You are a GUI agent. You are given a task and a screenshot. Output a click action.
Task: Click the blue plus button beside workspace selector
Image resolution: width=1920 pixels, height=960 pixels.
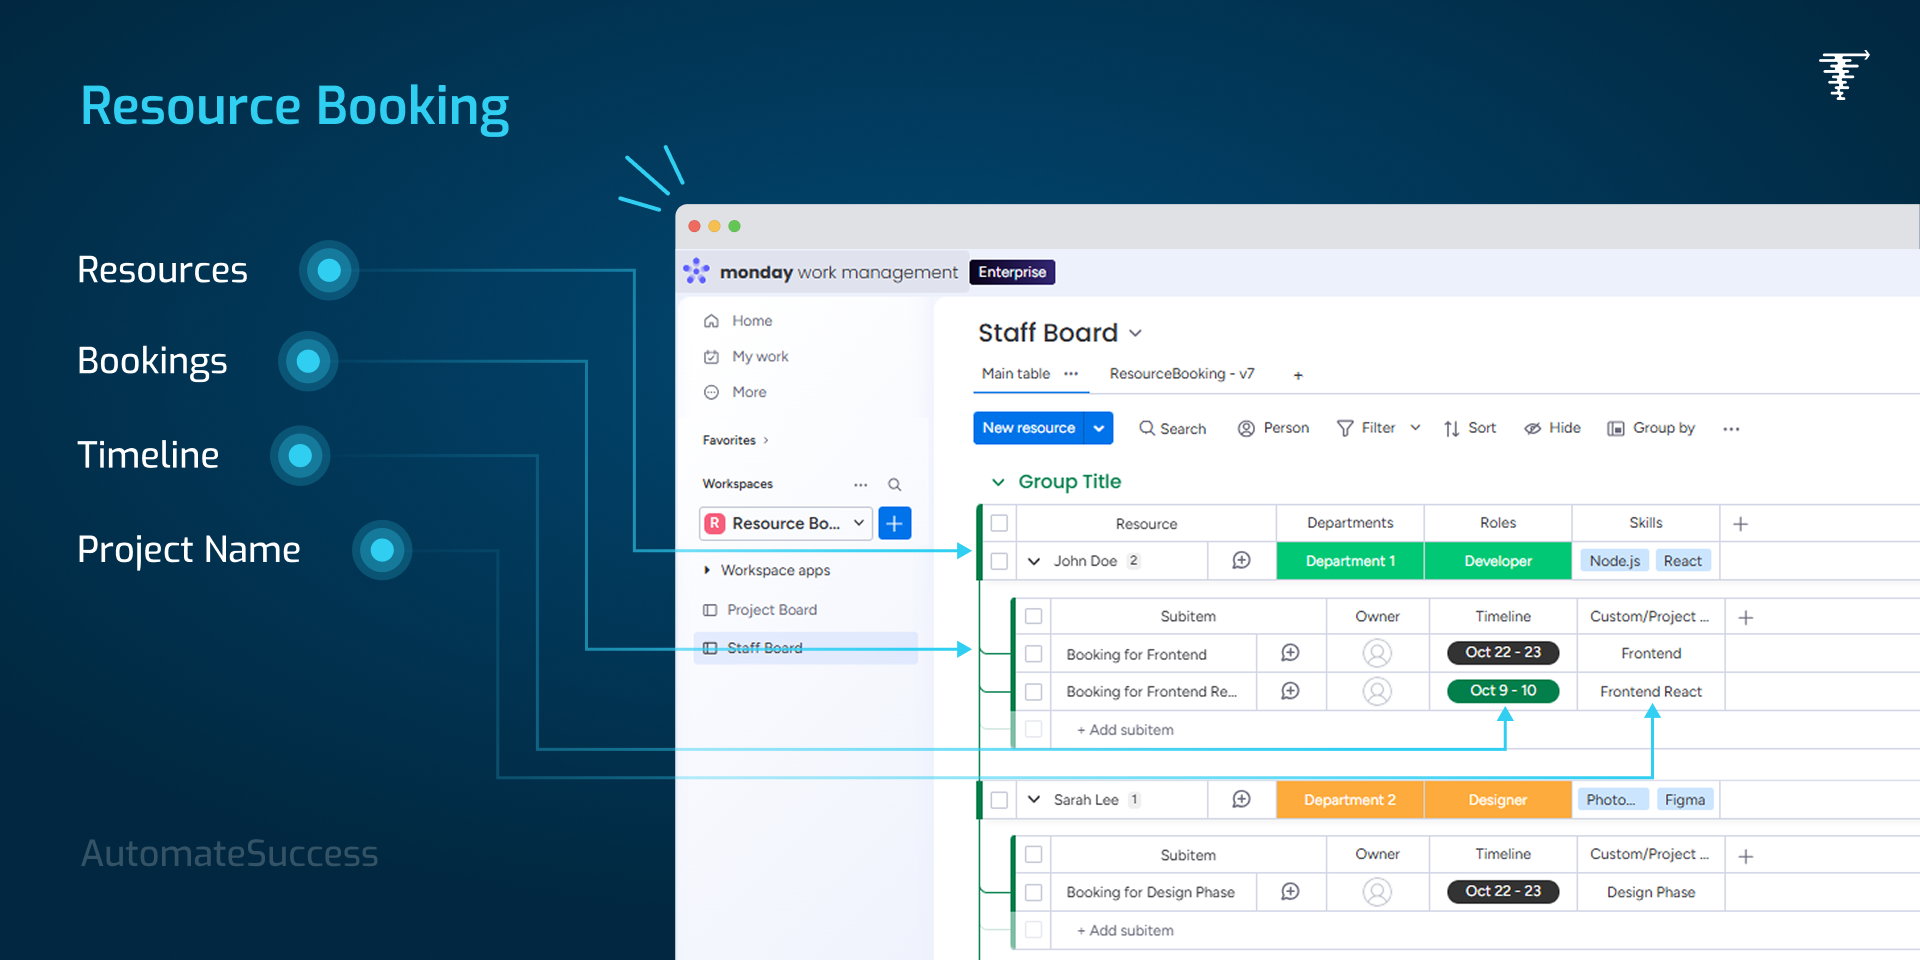pos(894,523)
